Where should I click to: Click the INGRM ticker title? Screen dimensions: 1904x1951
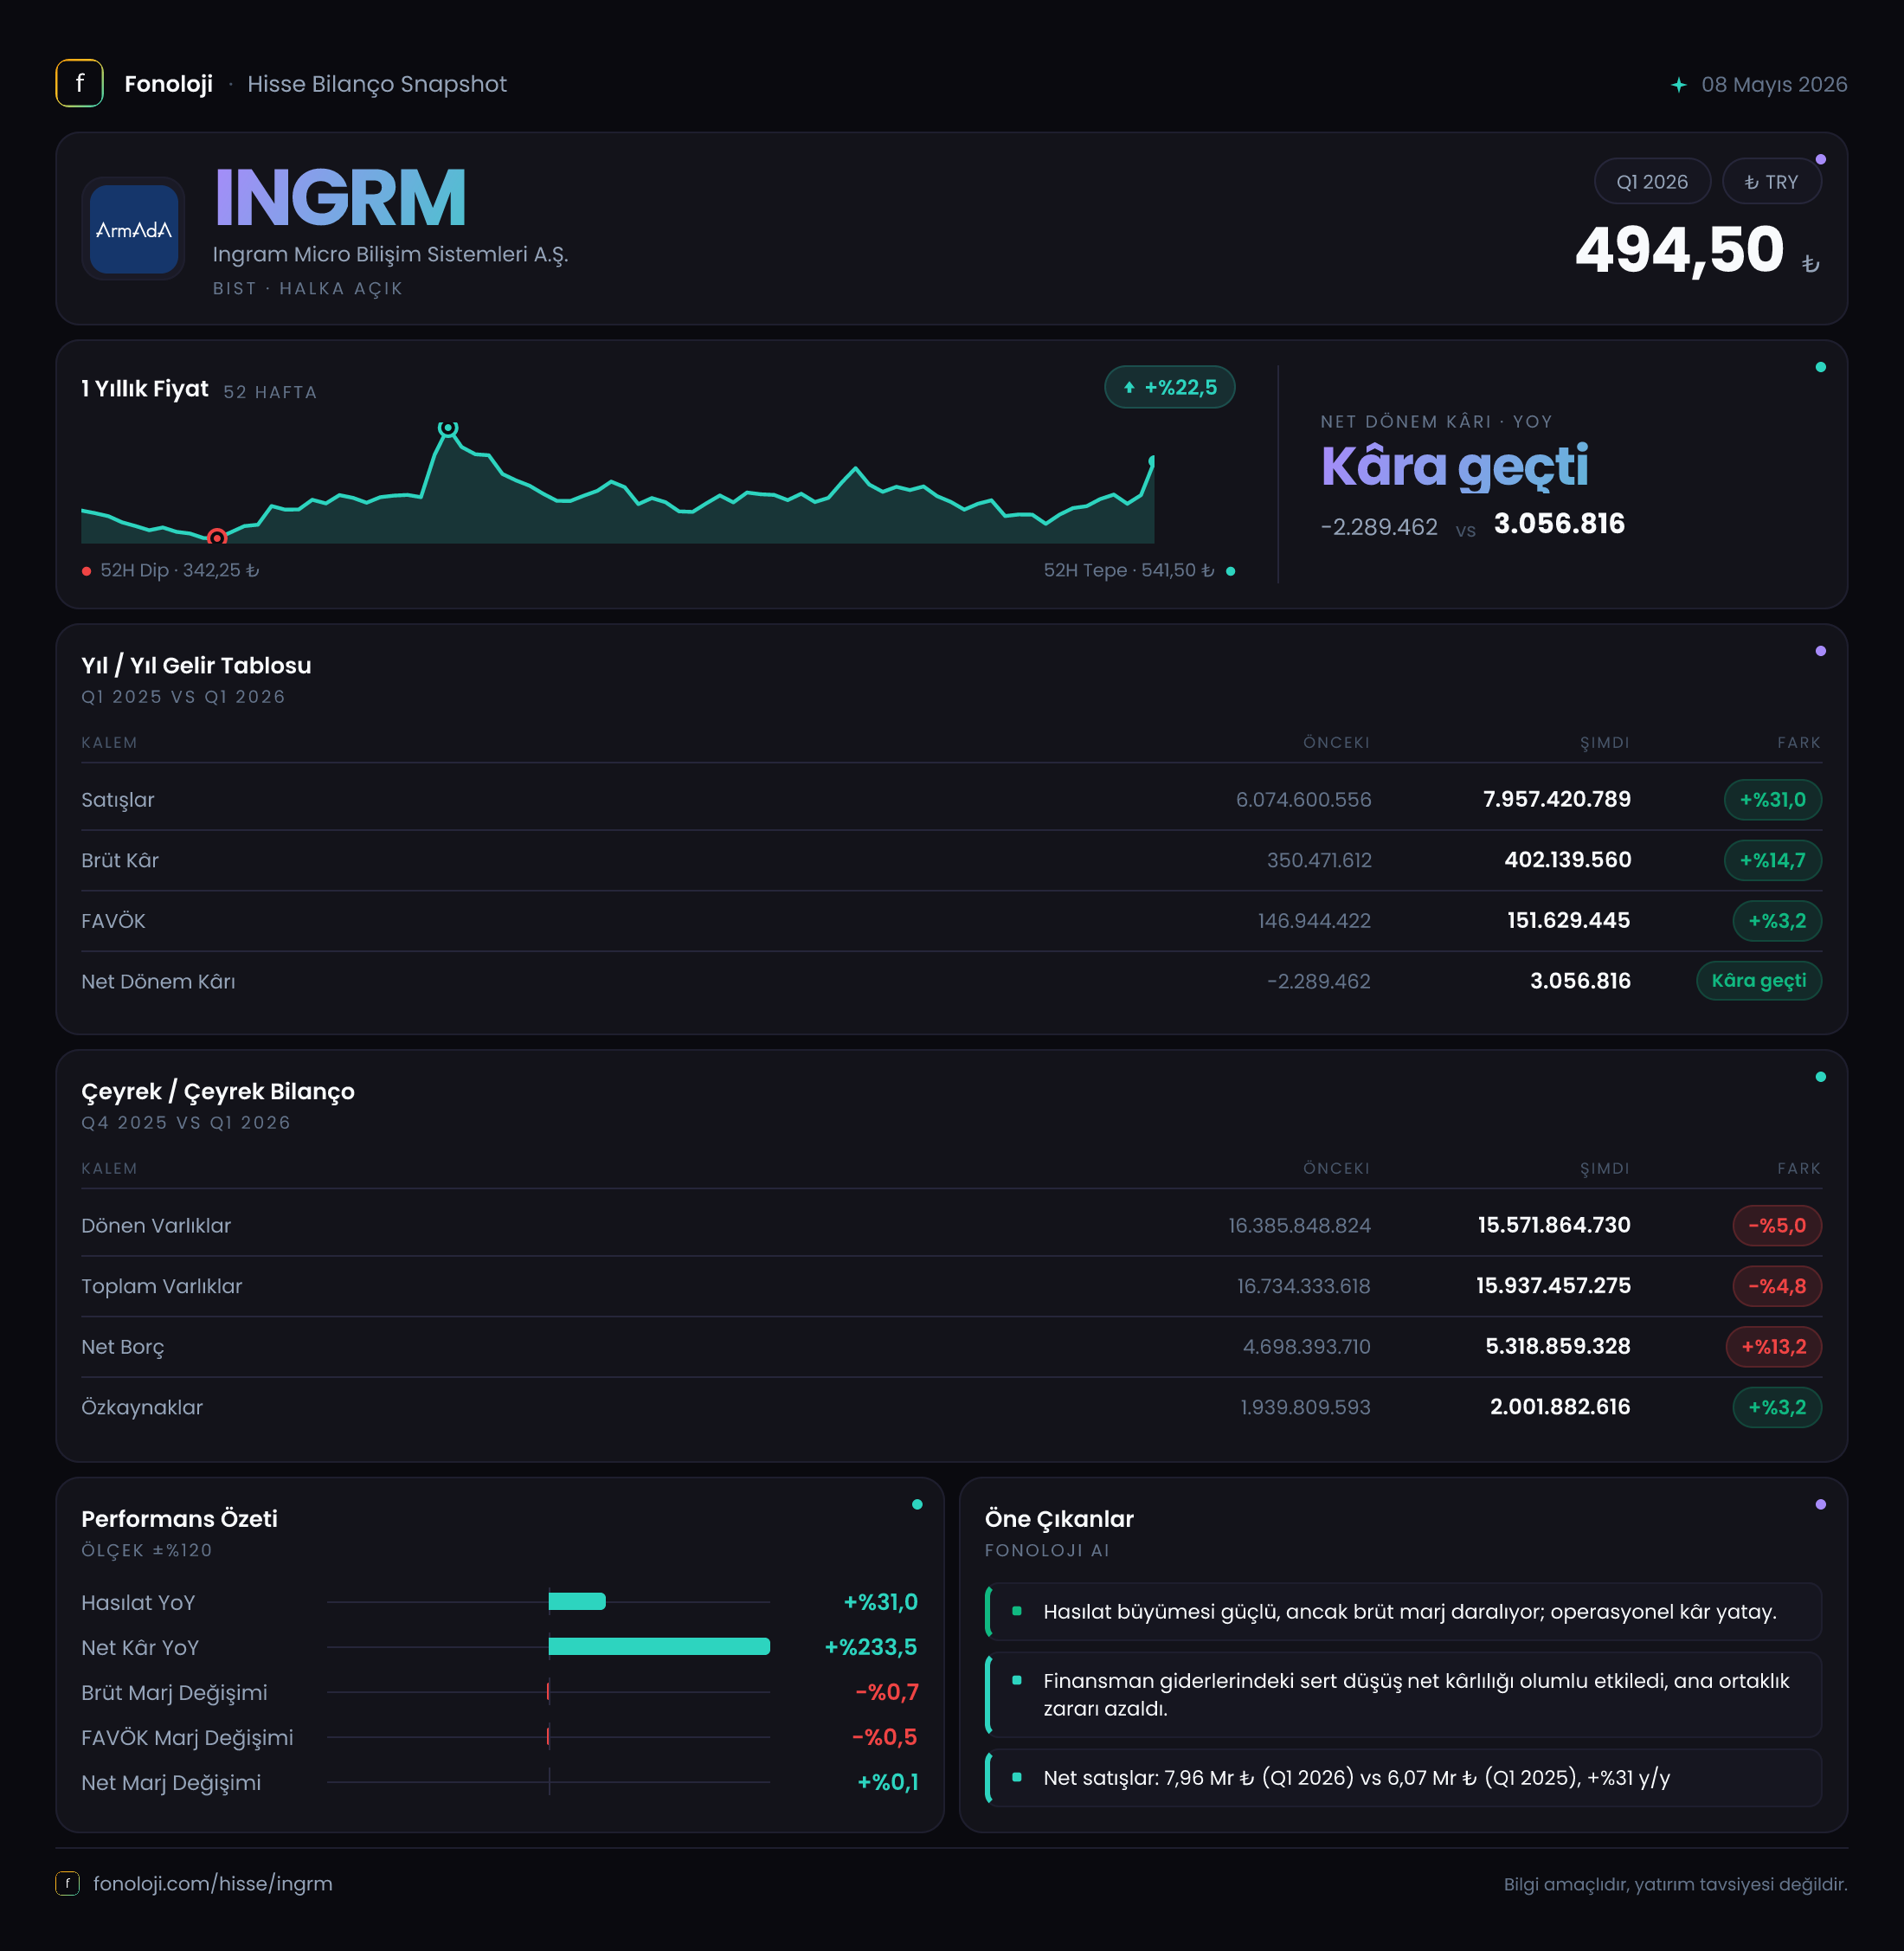(x=340, y=197)
